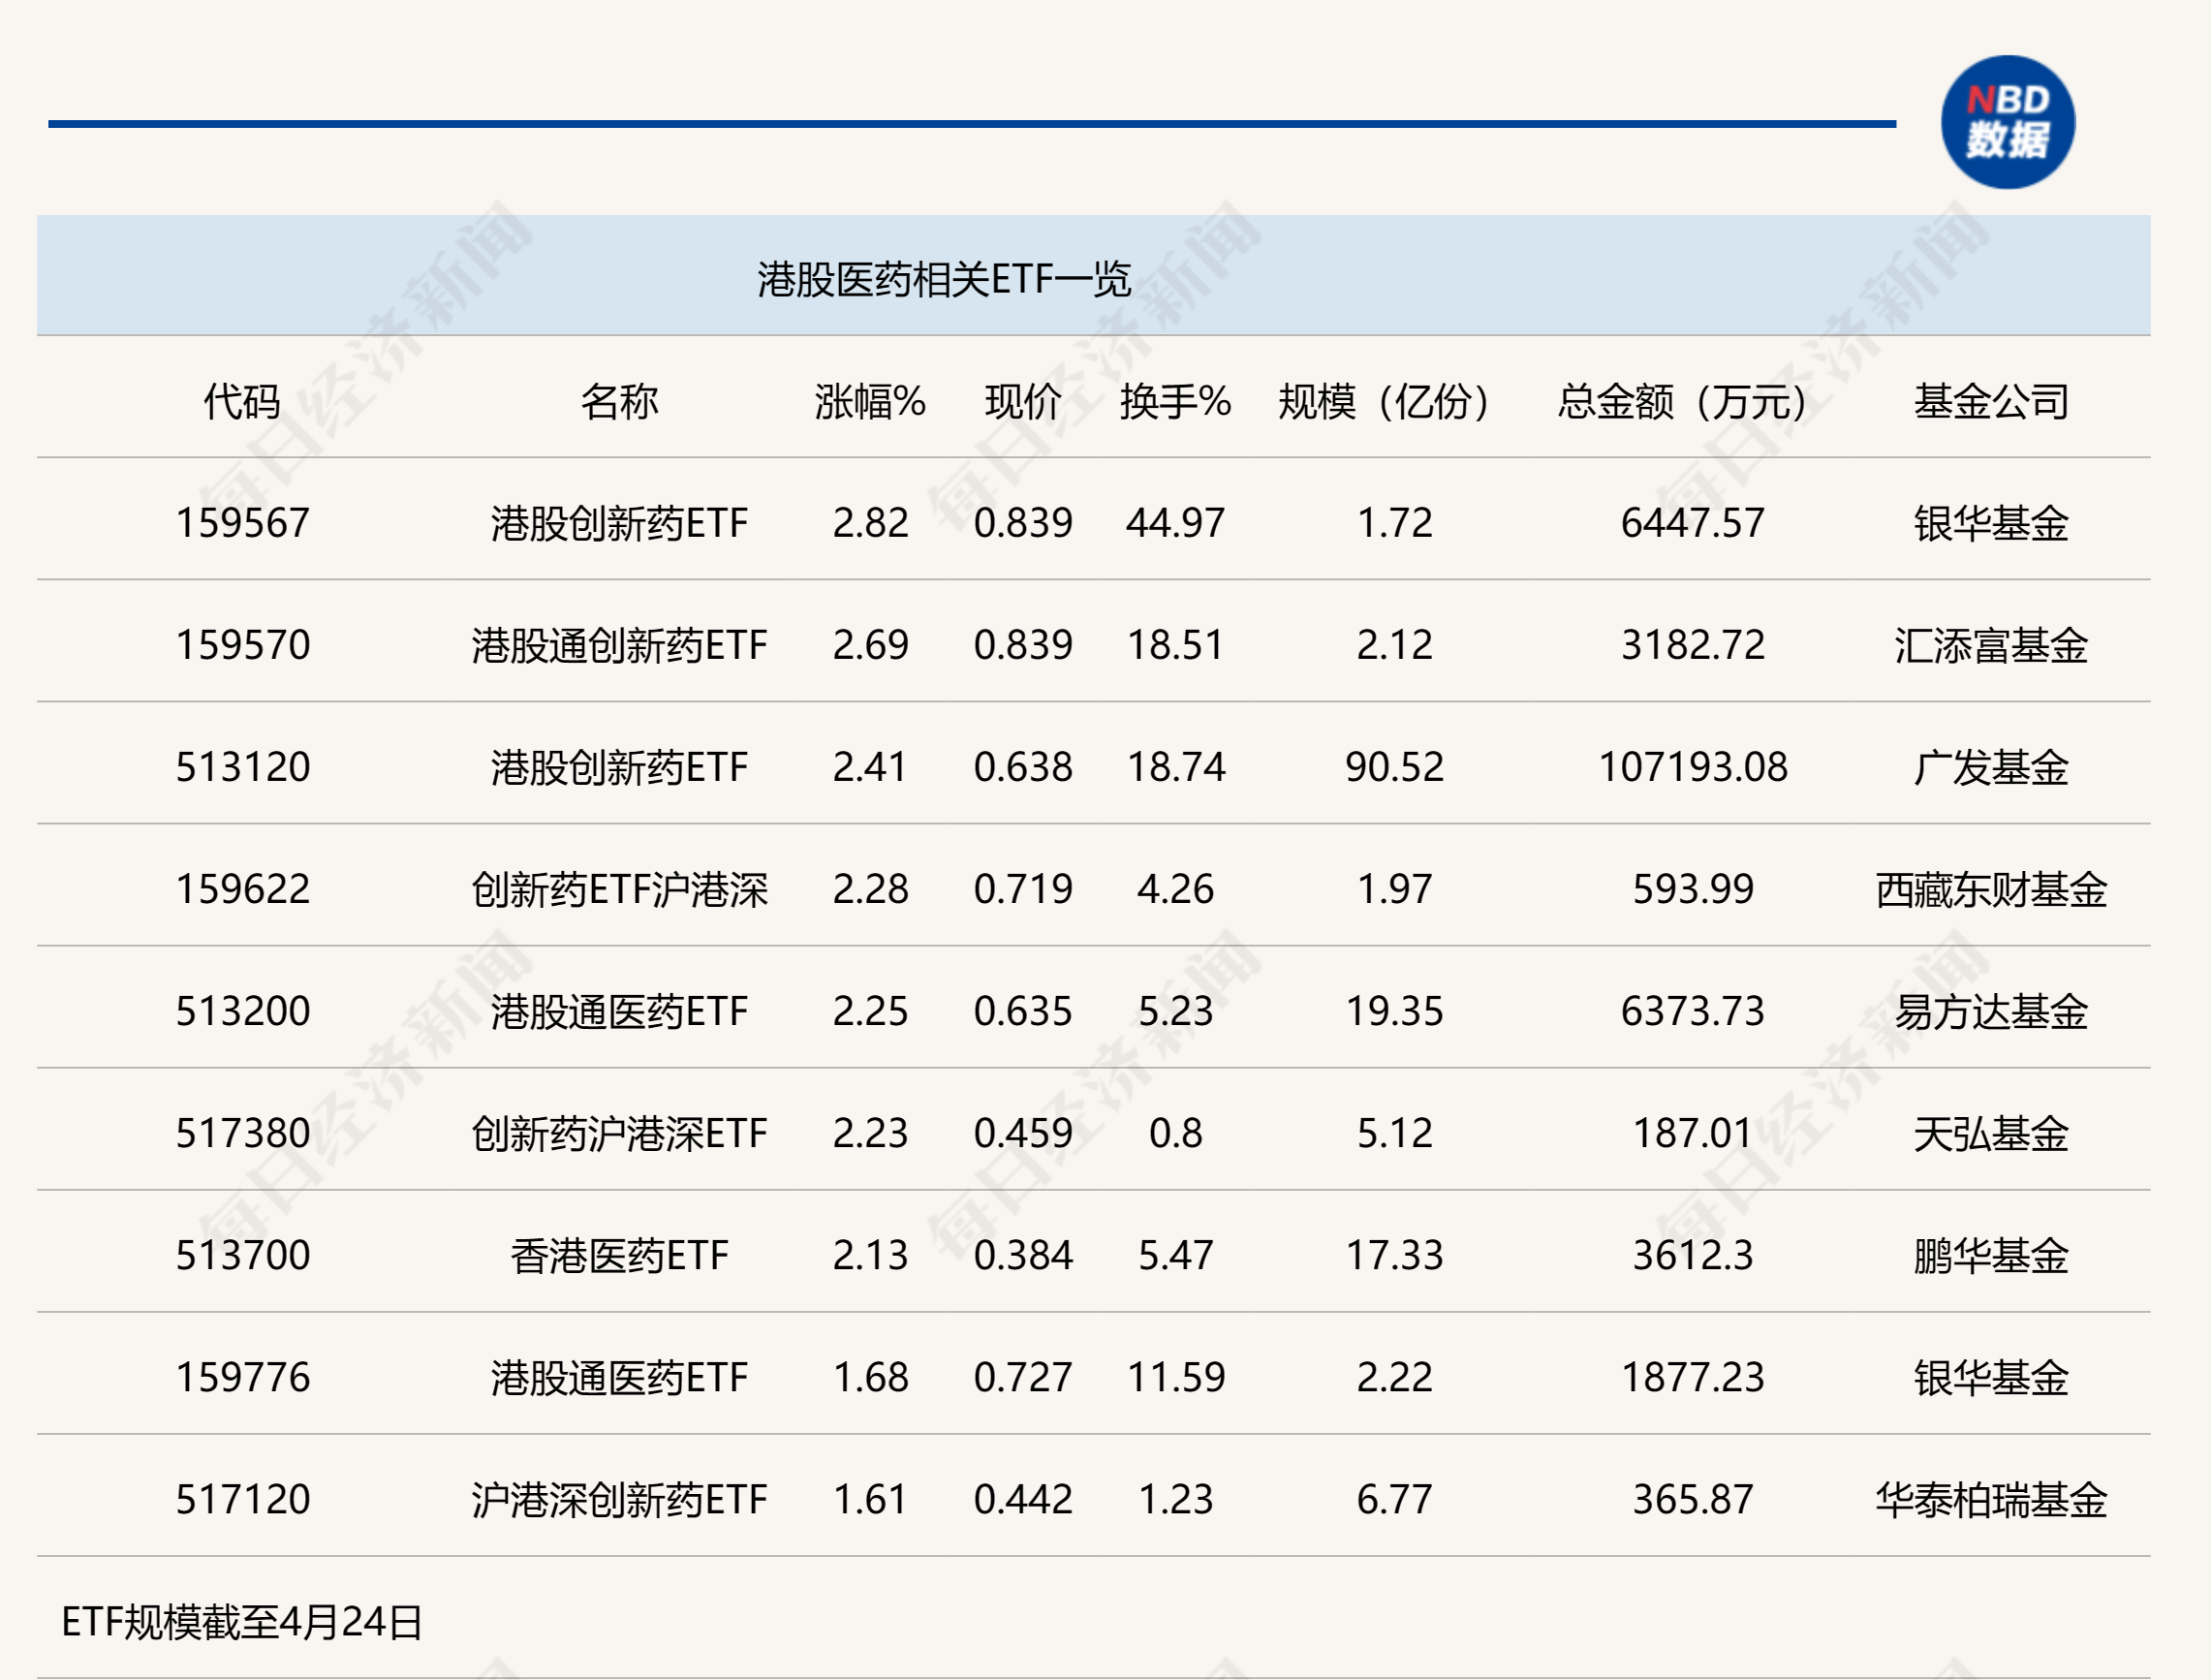Viewport: 2211px width, 1680px height.
Task: Click 港股创新药ETF in the 513120 row
Action: (x=619, y=767)
